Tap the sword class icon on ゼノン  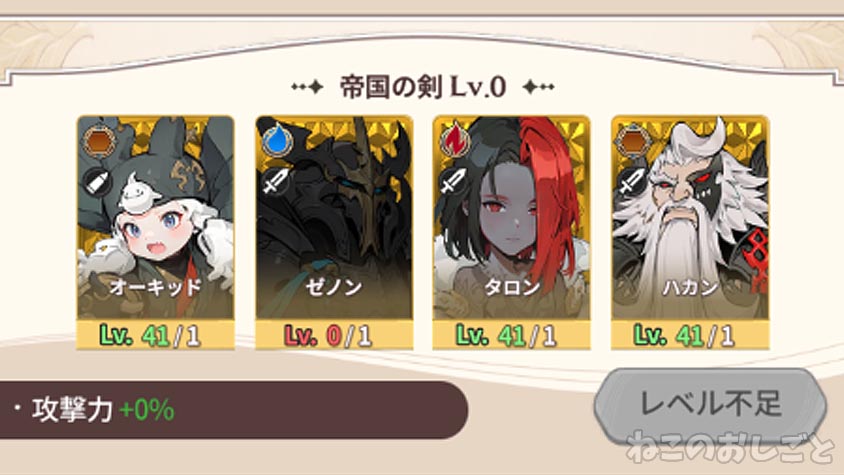(275, 182)
